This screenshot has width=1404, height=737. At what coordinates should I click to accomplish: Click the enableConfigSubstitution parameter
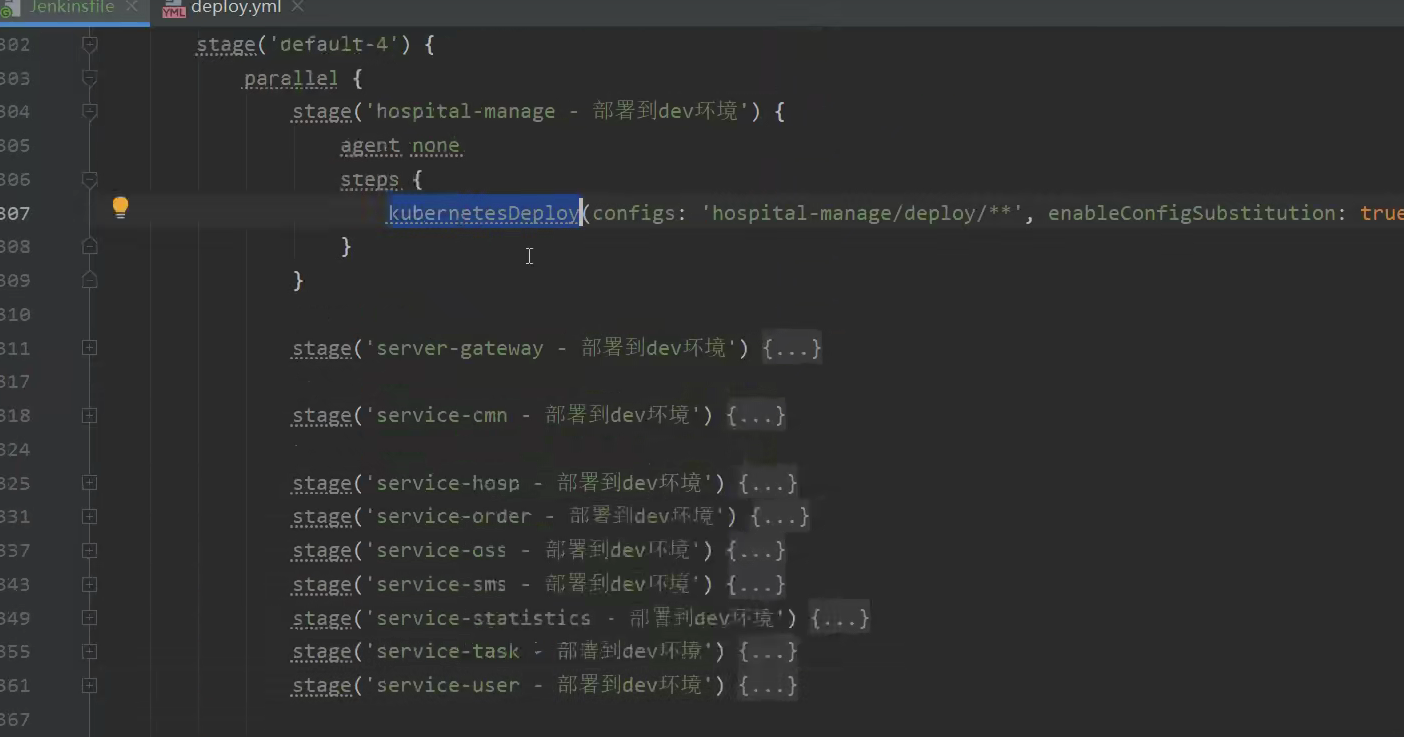click(1191, 213)
